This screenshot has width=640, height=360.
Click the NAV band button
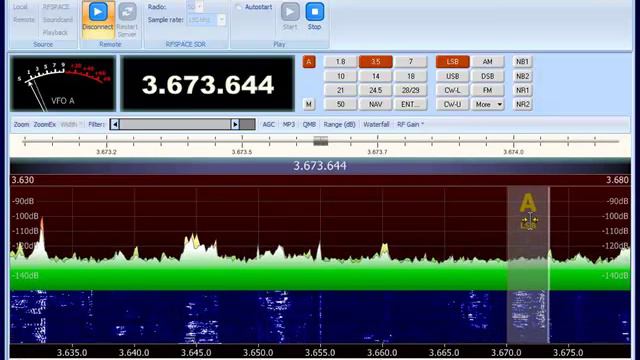376,104
